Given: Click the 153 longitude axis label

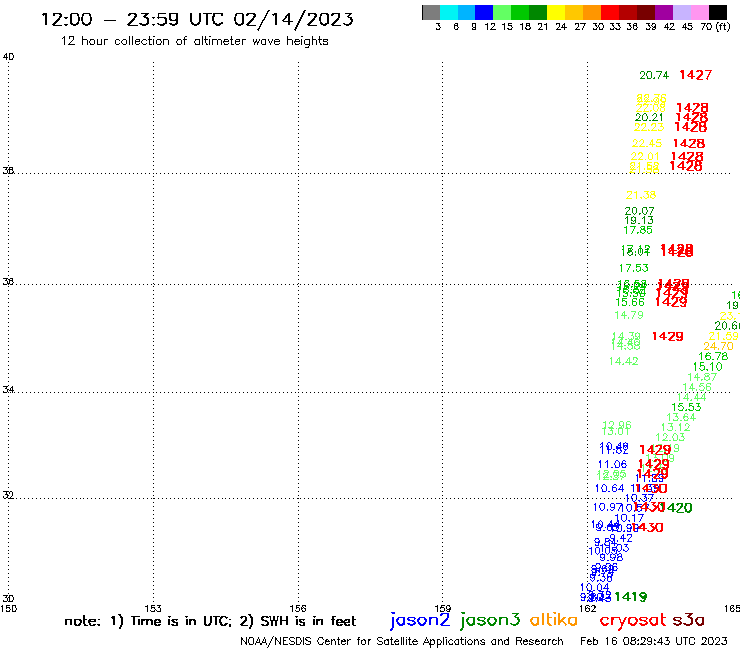Looking at the screenshot, I should point(153,608).
